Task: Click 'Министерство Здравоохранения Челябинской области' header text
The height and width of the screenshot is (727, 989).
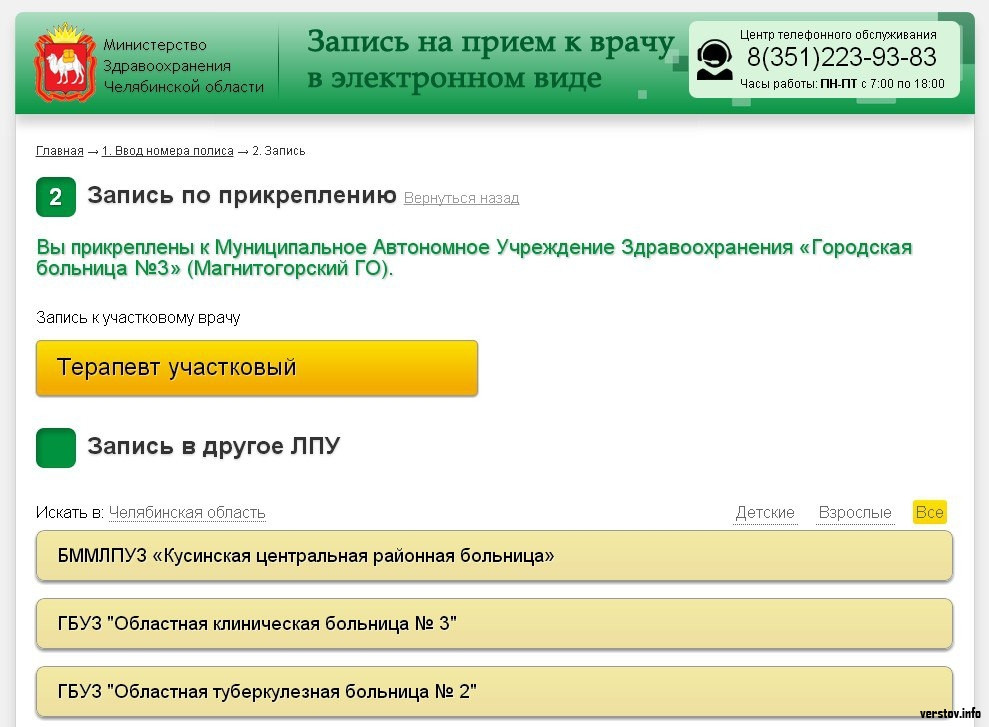Action: 184,66
